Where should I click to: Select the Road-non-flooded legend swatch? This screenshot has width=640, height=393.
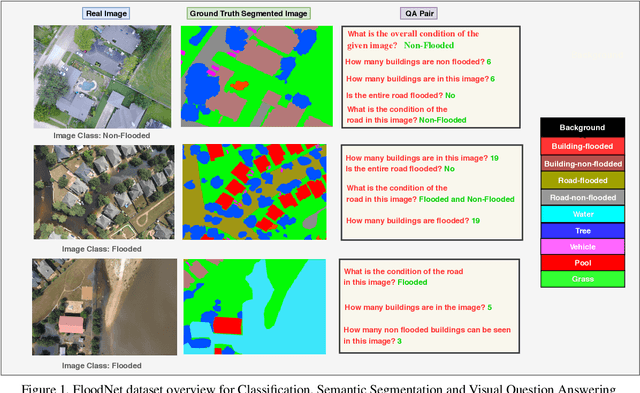582,198
